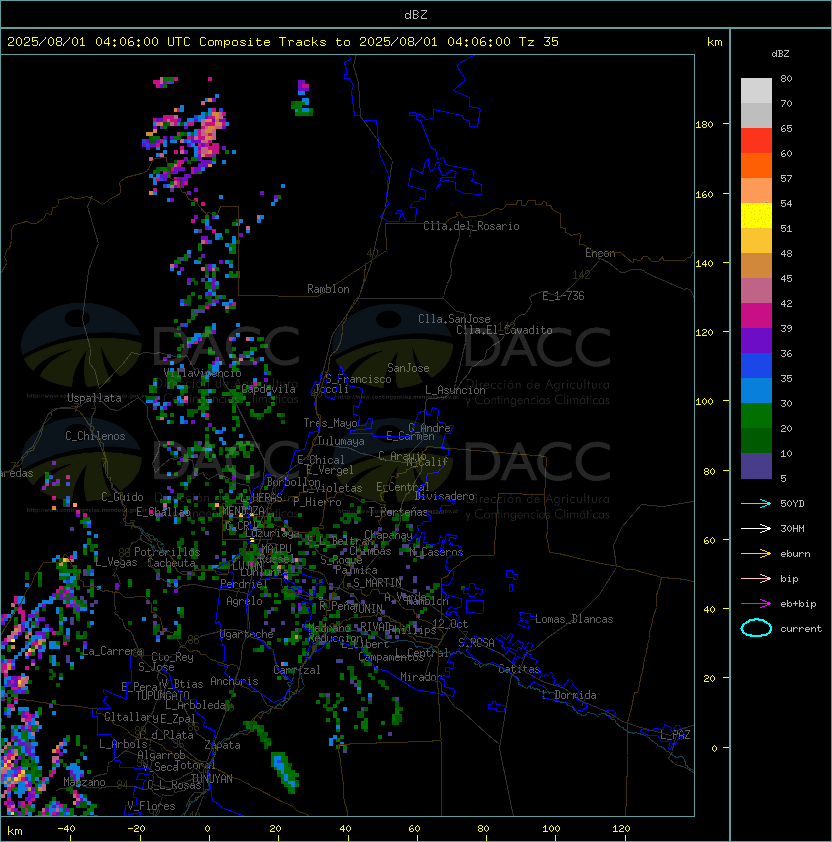Image resolution: width=832 pixels, height=842 pixels.
Task: Click the 'Manzano' map label
Action: [84, 782]
